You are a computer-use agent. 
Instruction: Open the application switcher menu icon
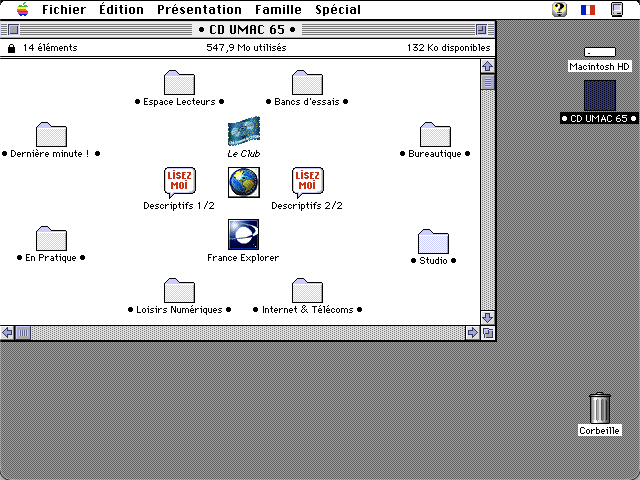click(617, 9)
